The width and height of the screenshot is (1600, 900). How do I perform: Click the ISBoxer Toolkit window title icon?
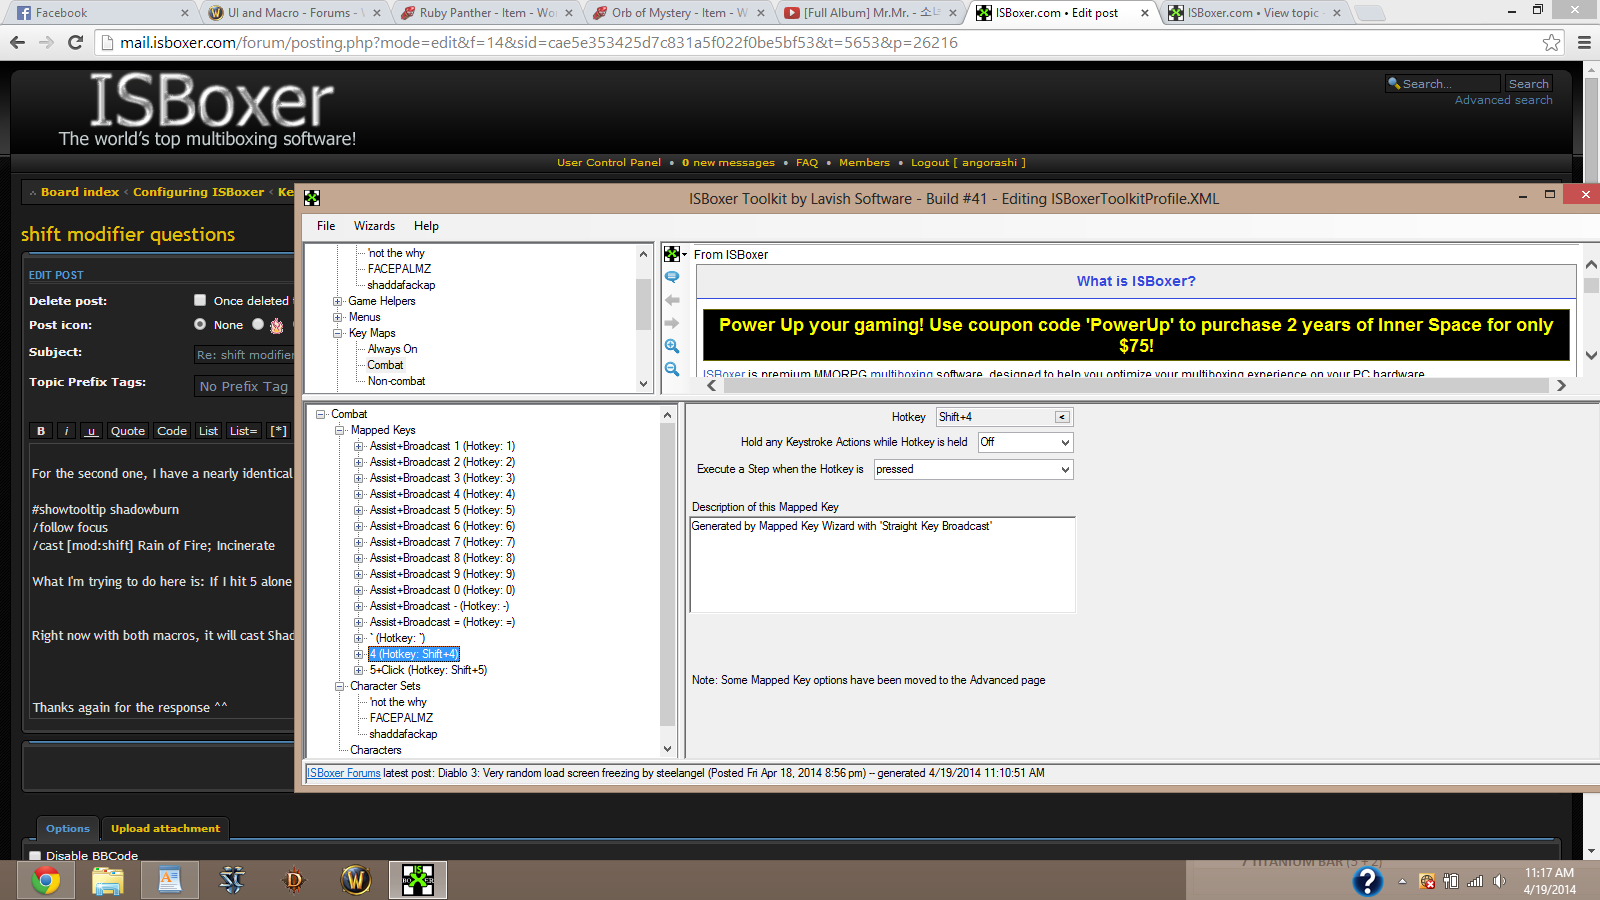pyautogui.click(x=312, y=198)
